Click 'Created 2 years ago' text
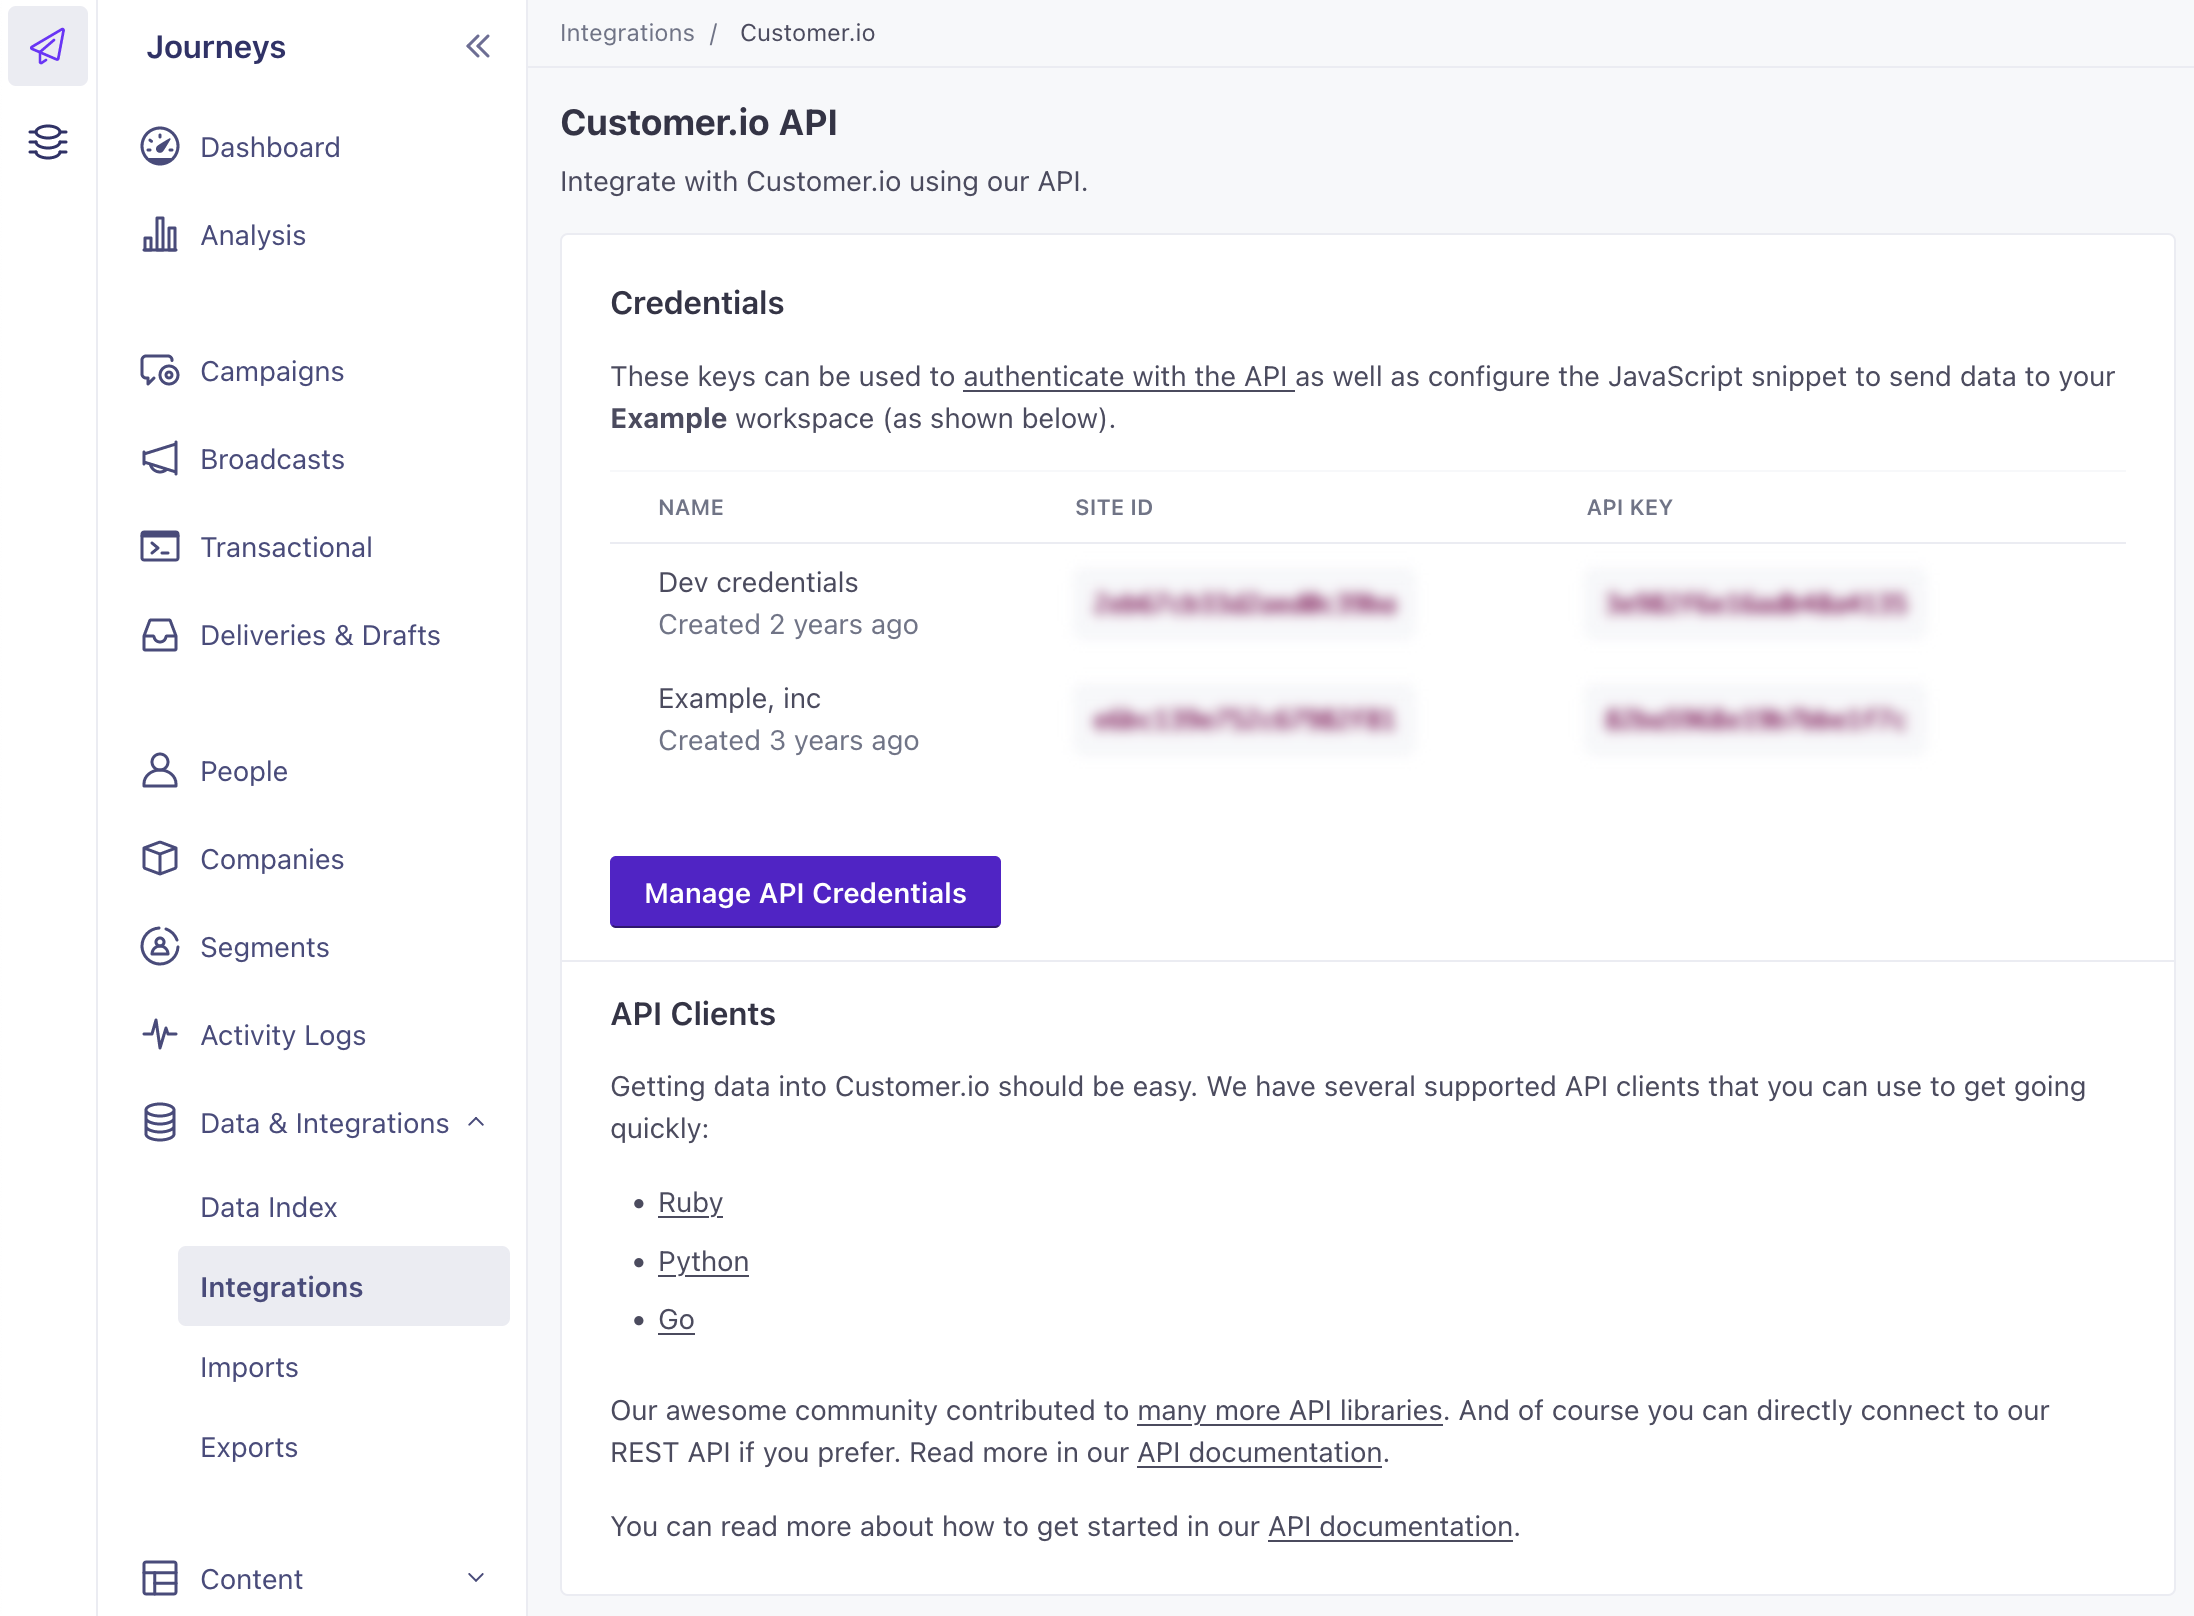This screenshot has height=1616, width=2194. point(788,625)
